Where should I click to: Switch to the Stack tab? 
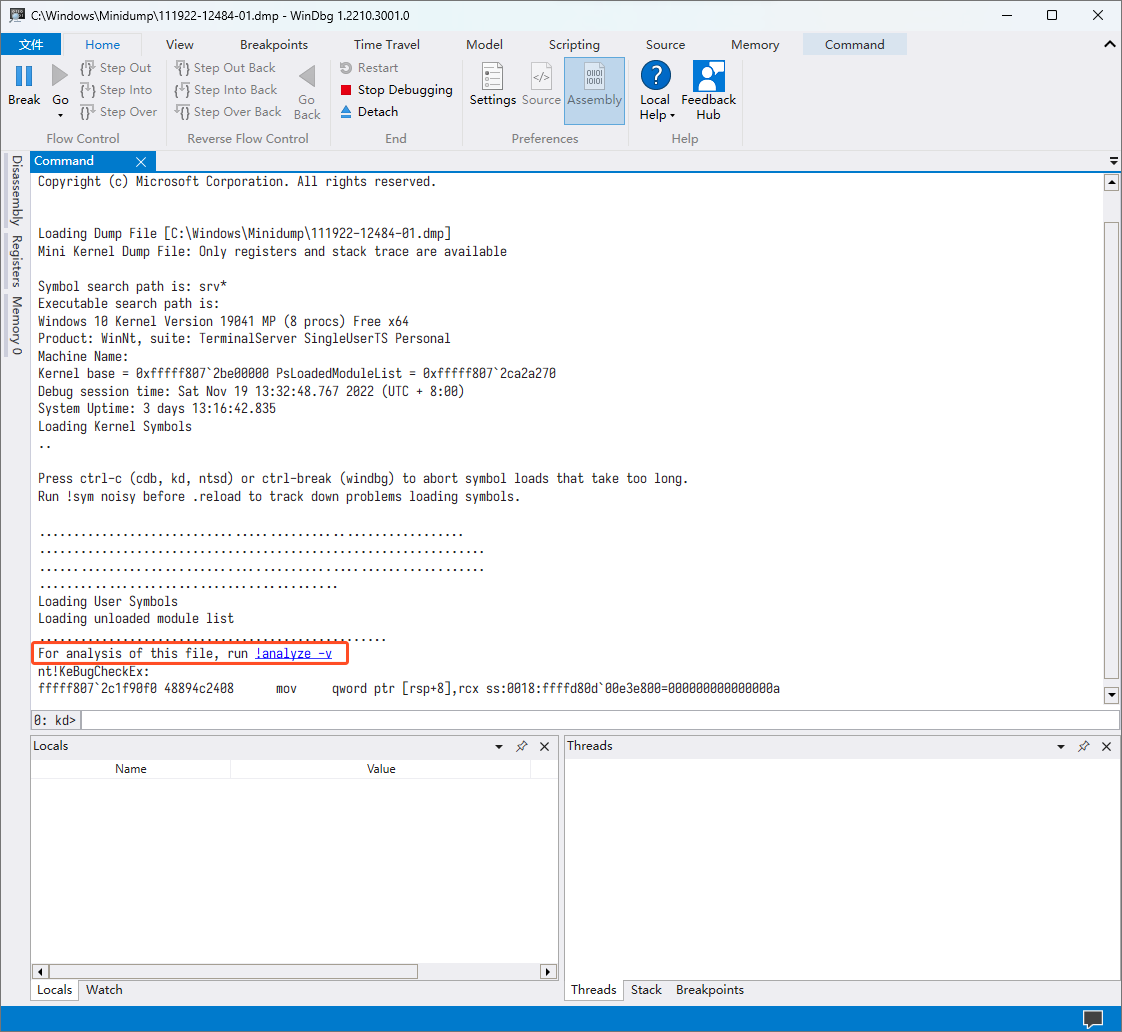click(x=646, y=990)
